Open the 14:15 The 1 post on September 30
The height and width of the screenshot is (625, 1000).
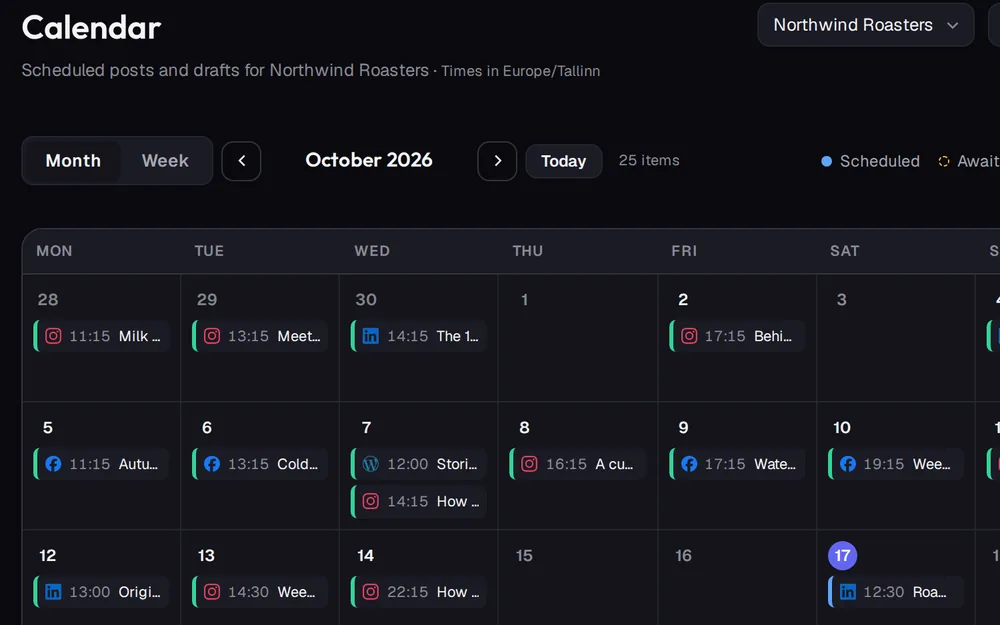pos(419,336)
